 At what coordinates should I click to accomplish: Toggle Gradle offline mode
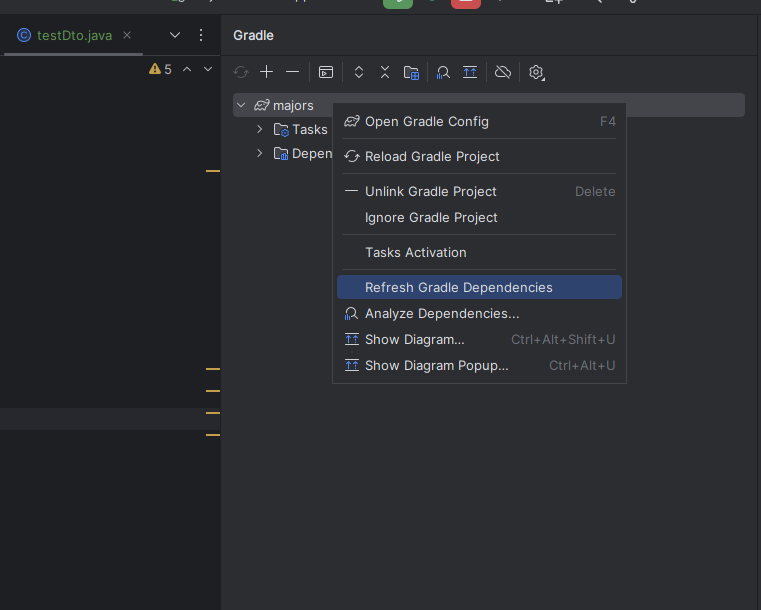click(x=503, y=72)
